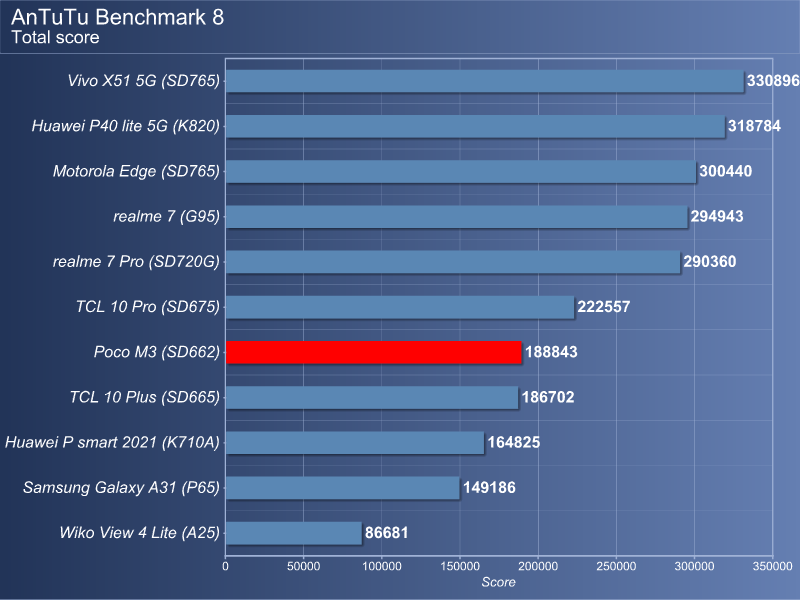Click the TCL 10 Pro bar
This screenshot has height=600, width=800.
[400, 307]
